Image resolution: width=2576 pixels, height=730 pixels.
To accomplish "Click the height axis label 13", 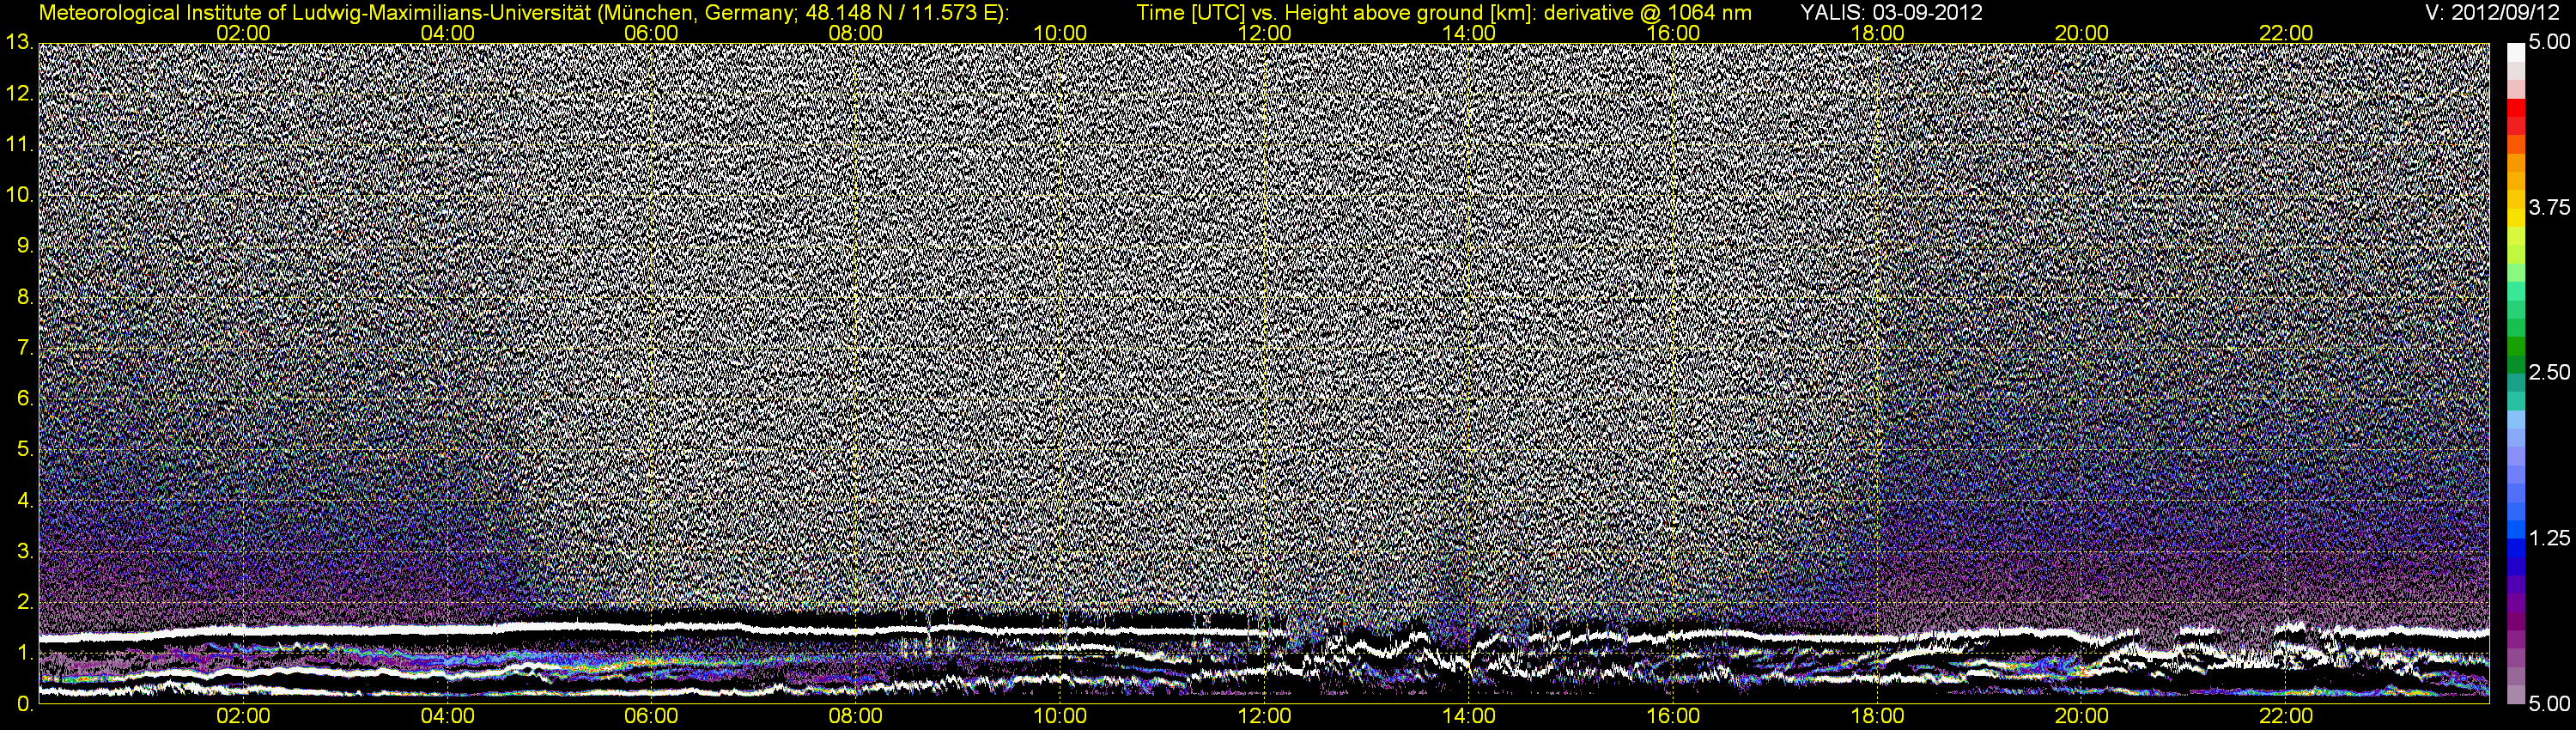I will point(20,43).
